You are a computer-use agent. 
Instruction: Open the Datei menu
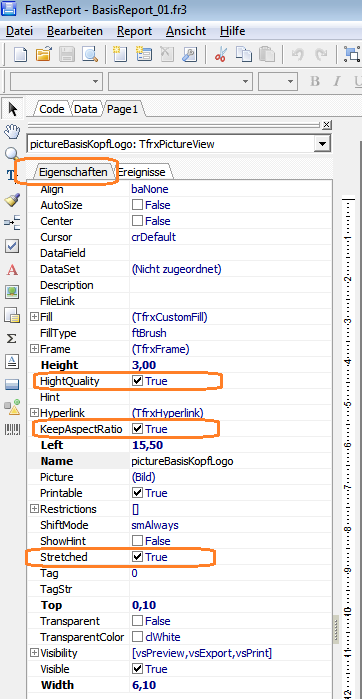coord(20,31)
